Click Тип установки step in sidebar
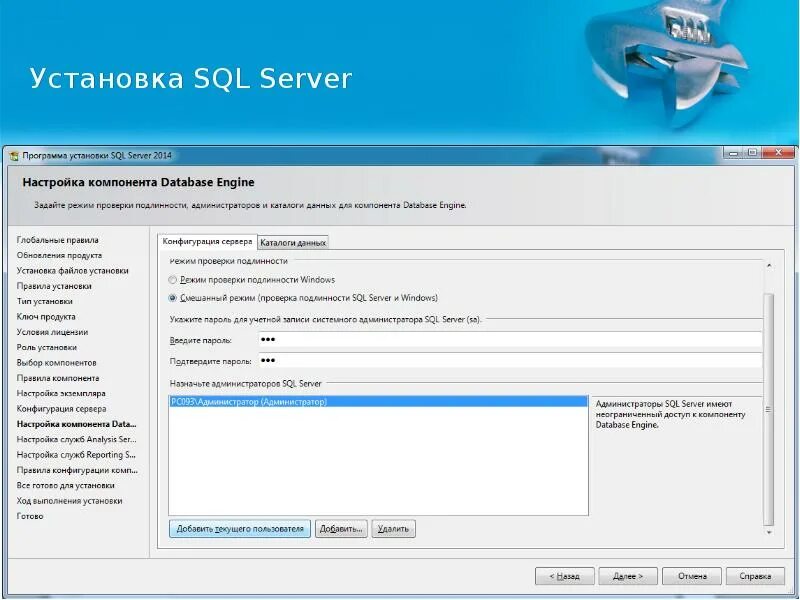 (44, 301)
